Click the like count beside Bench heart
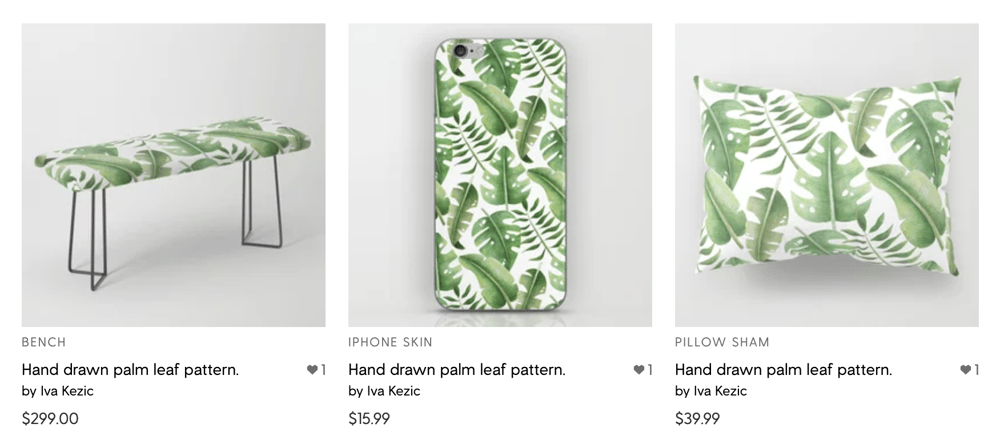Image resolution: width=1000 pixels, height=444 pixels. point(323,369)
